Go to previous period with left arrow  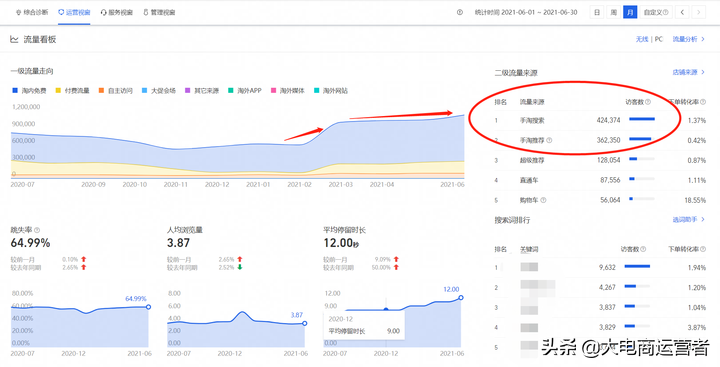coord(682,12)
